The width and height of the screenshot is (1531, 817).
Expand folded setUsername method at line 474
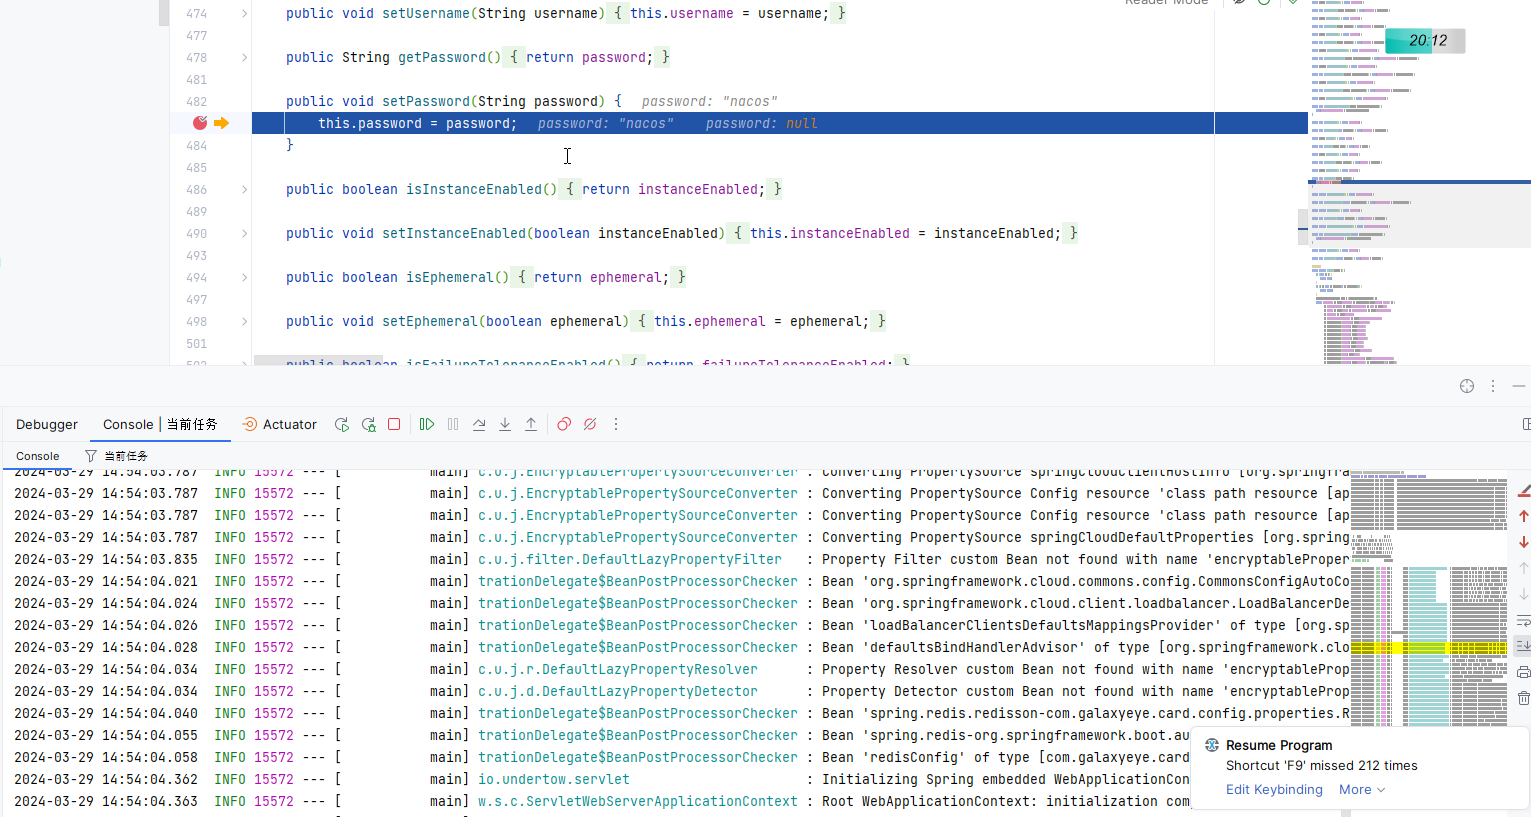tap(244, 13)
